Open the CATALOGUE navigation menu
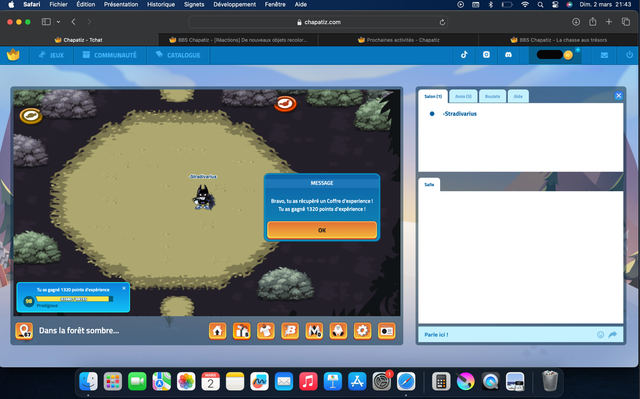The image size is (640, 399). coord(178,55)
